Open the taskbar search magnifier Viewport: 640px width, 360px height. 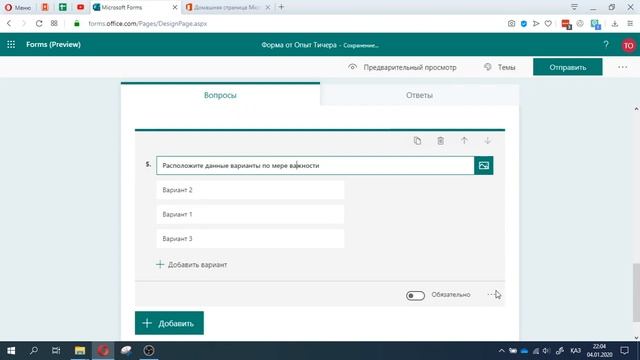[x=34, y=351]
